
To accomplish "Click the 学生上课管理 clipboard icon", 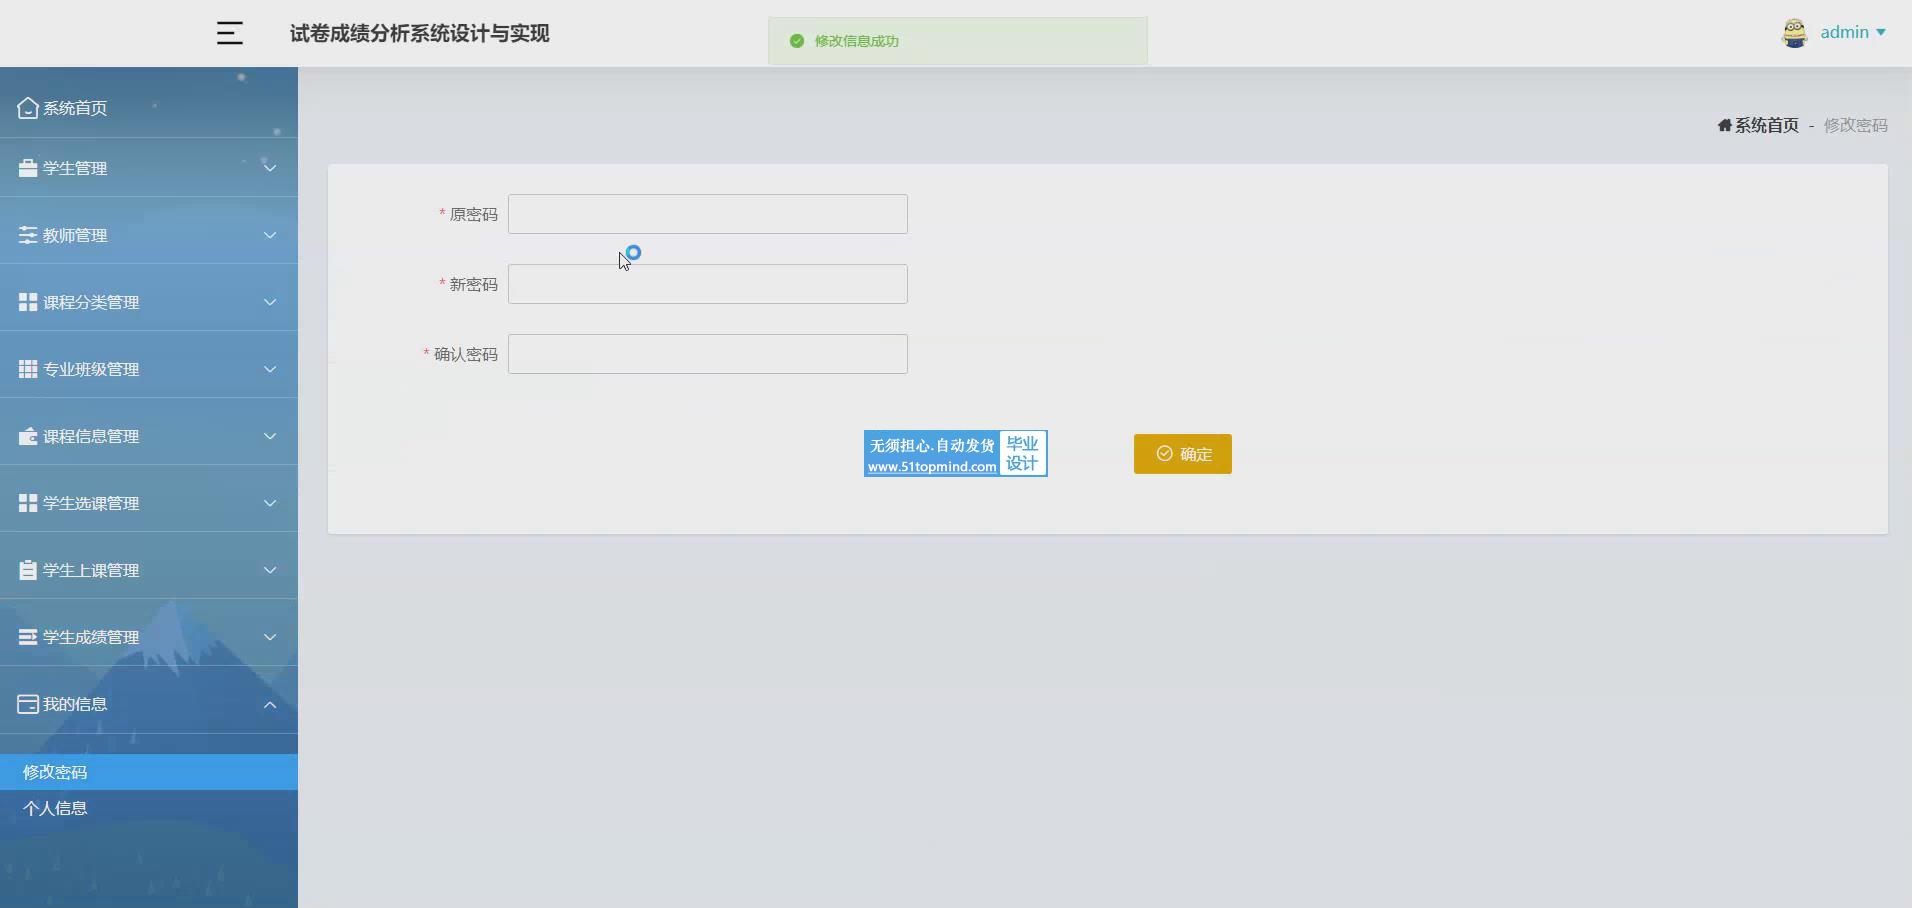I will tap(28, 570).
